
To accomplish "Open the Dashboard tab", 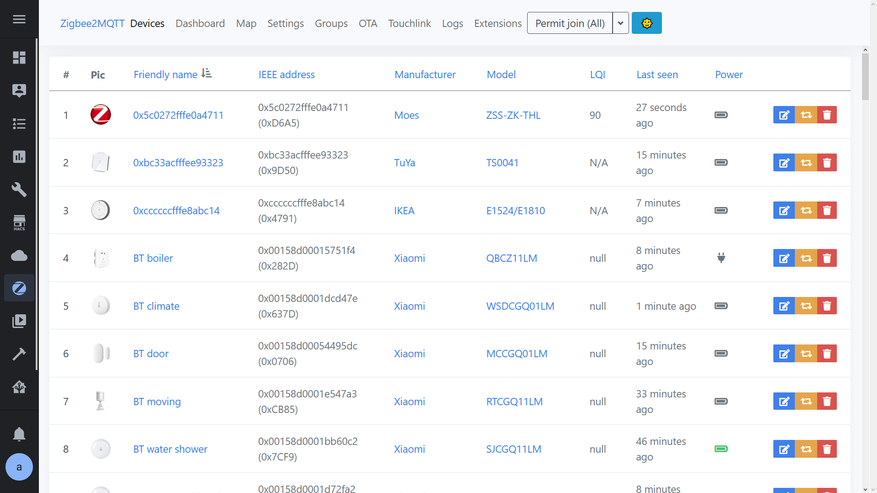I will pyautogui.click(x=200, y=23).
